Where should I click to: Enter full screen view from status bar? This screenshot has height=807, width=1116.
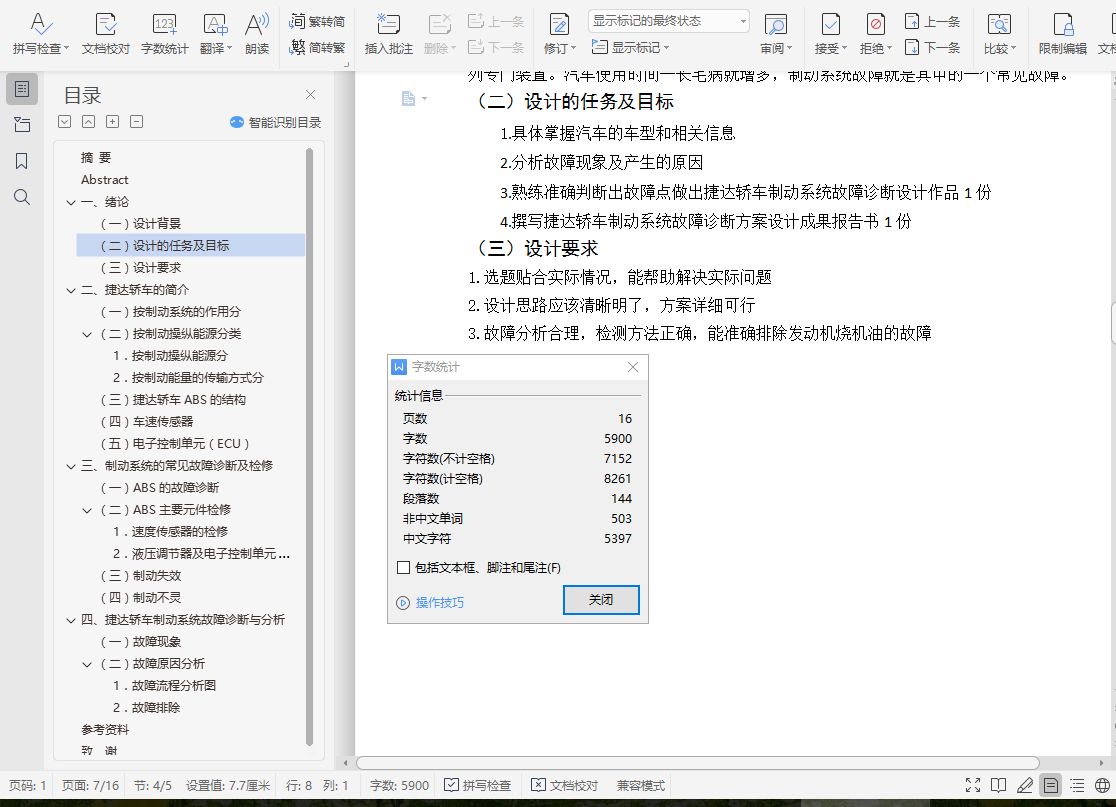coord(973,786)
